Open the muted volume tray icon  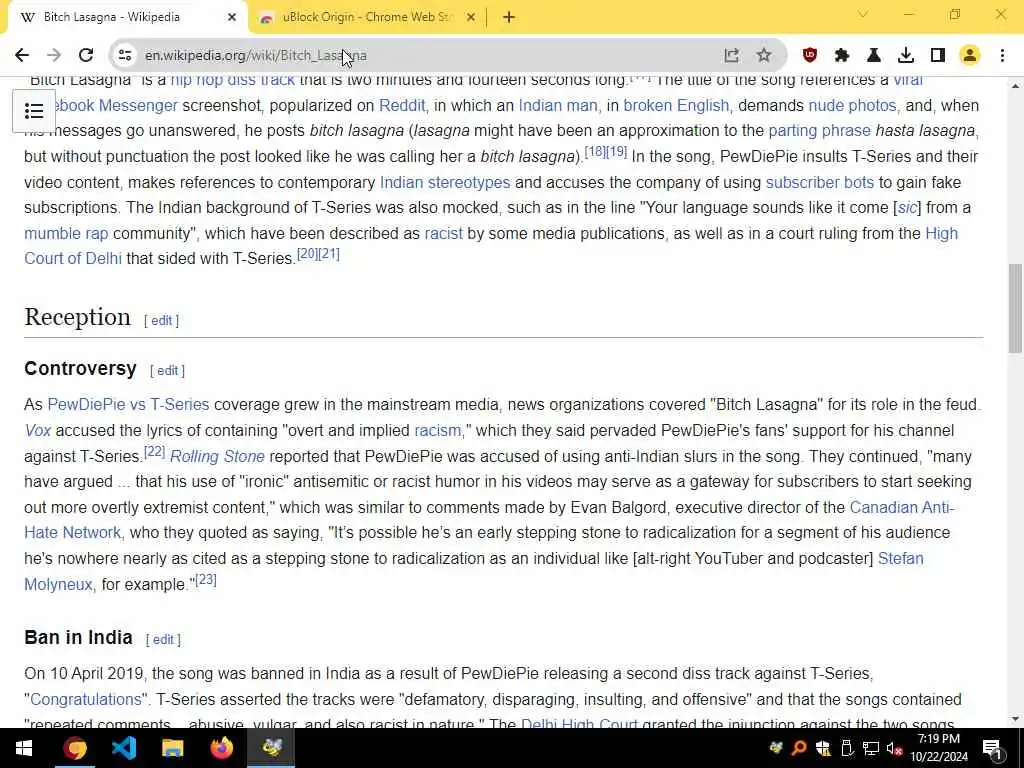pos(895,749)
